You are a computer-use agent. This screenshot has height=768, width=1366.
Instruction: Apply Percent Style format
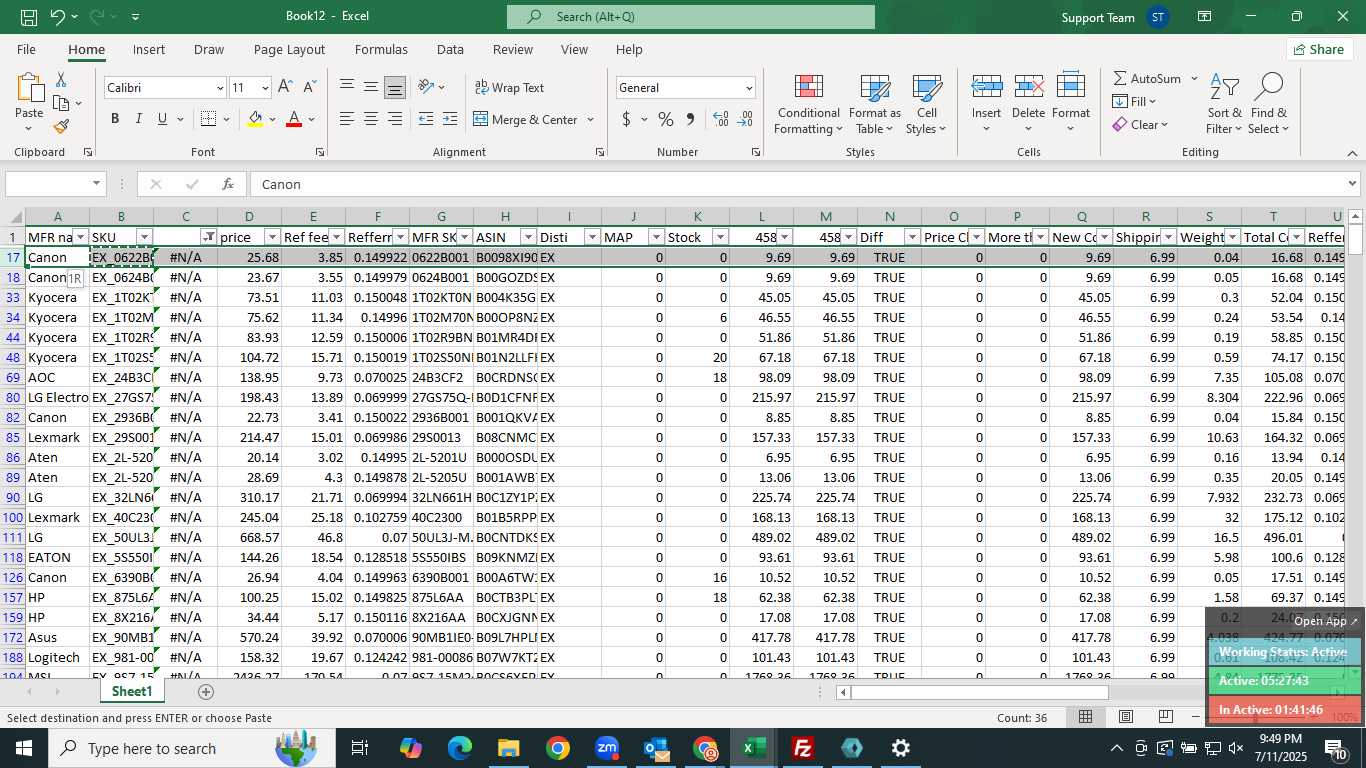tap(666, 119)
